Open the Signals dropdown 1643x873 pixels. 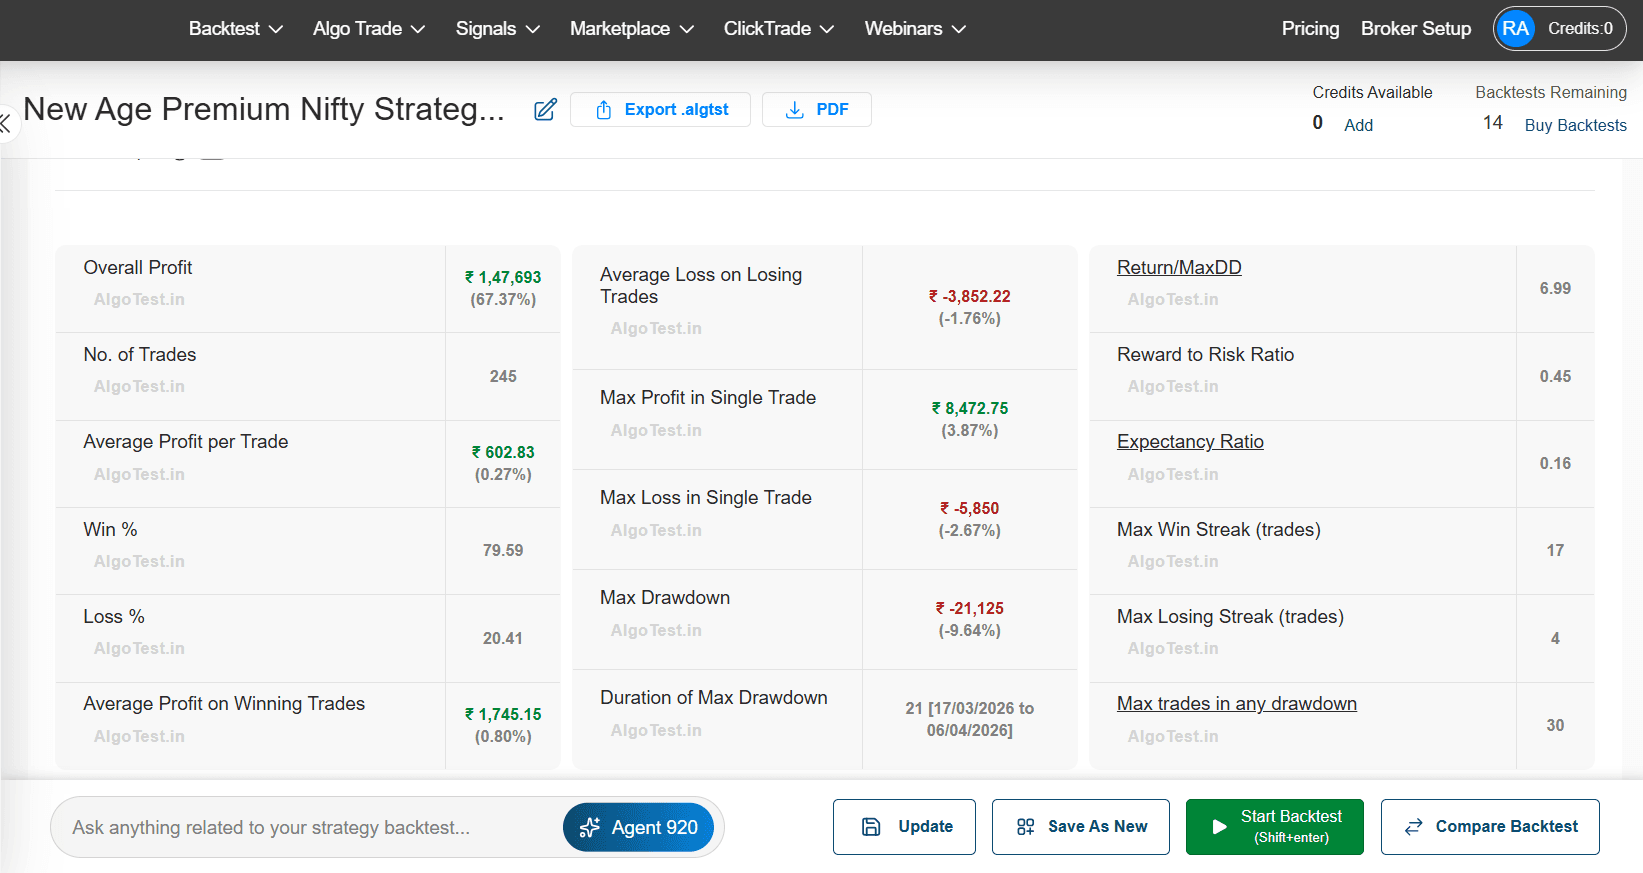point(498,29)
